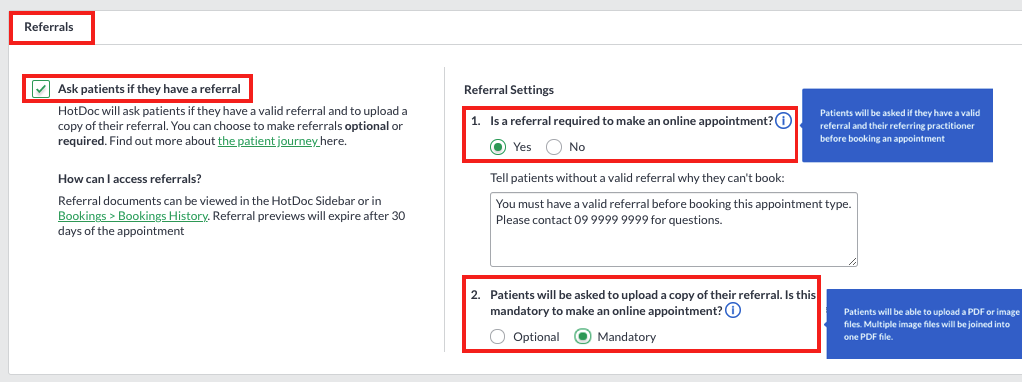Click 'Referral Settings' heading text
Screen dimensions: 1022x382
tap(509, 89)
